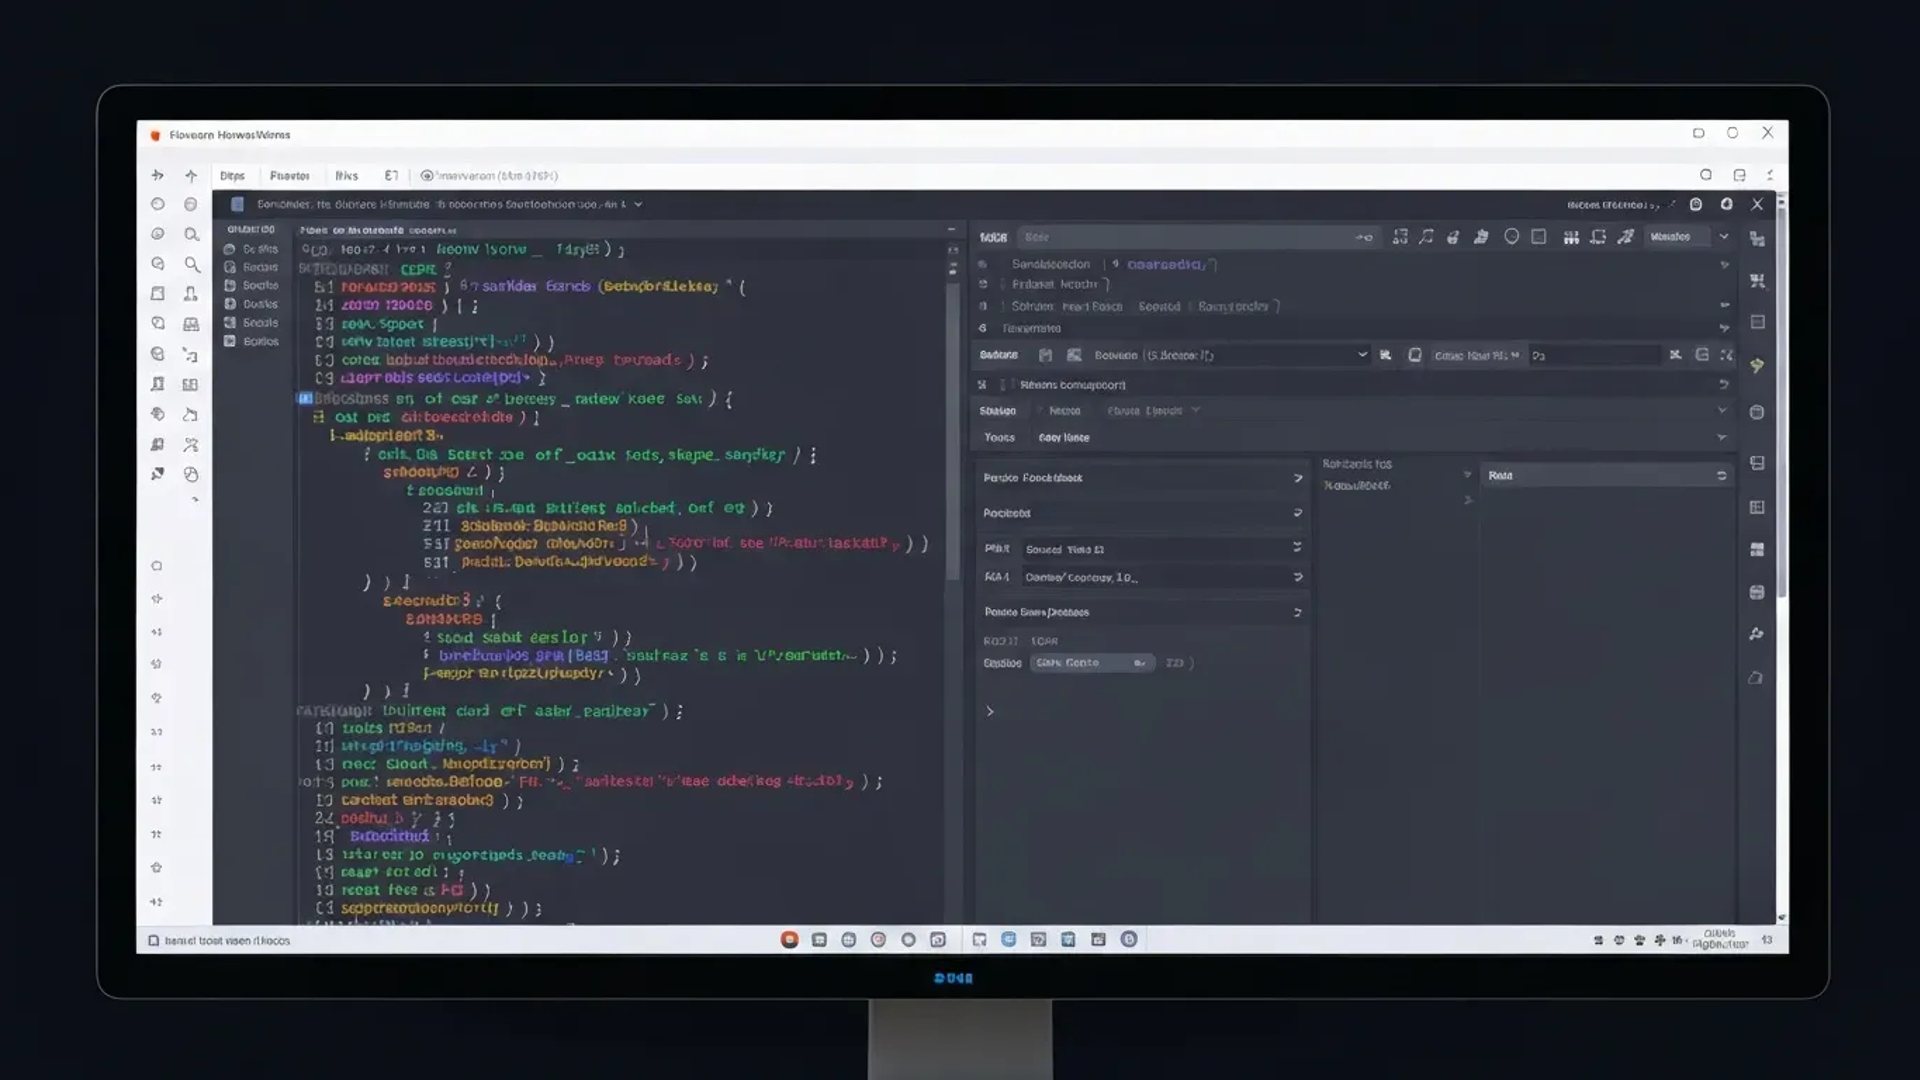Click the database cylinder icon in right sidebar
The image size is (1920, 1080).
[x=1757, y=592]
